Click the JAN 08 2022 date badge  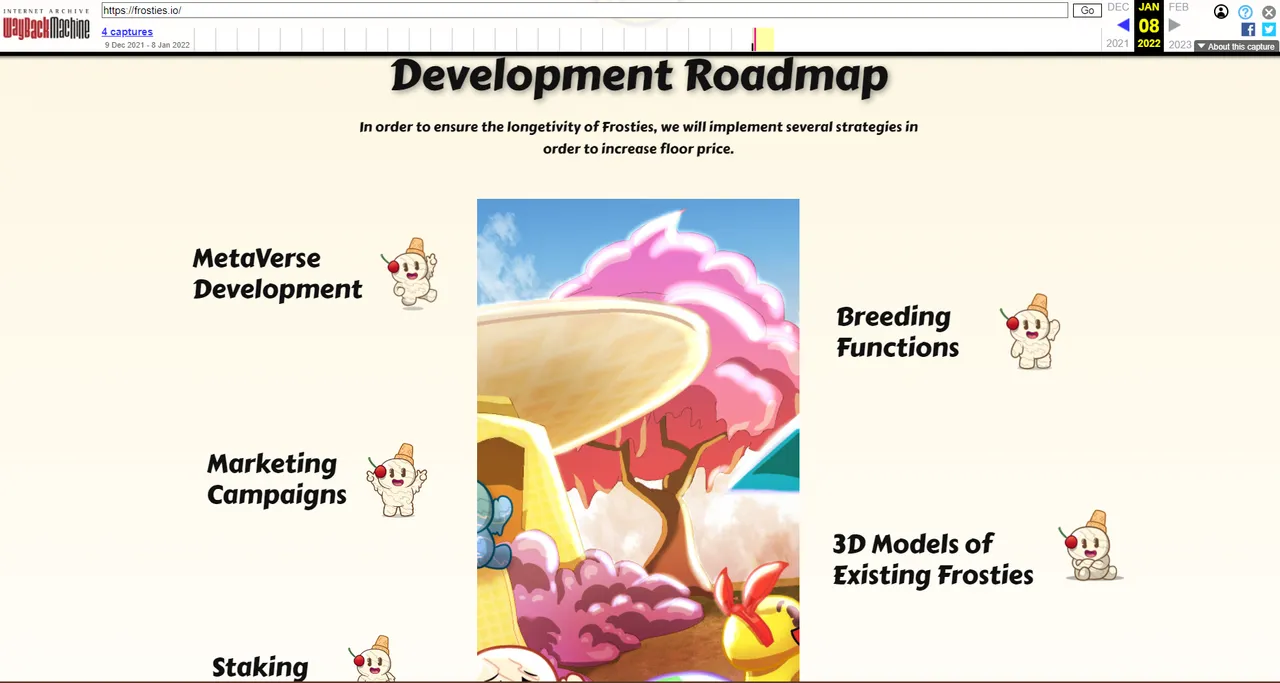[1149, 26]
